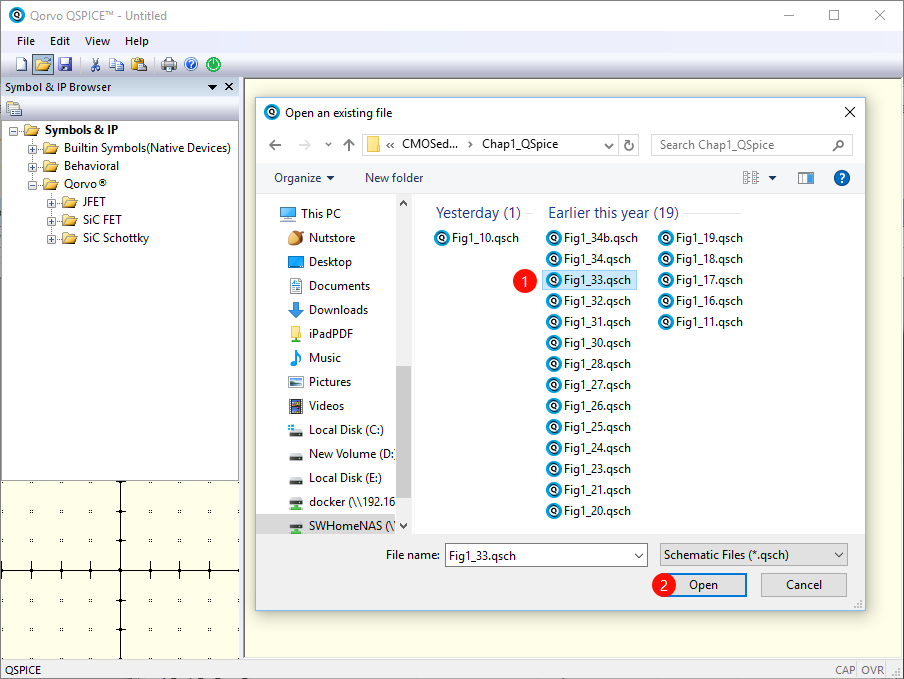Viewport: 904px width, 679px height.
Task: Click the Save toolbar icon
Action: pyautogui.click(x=65, y=65)
